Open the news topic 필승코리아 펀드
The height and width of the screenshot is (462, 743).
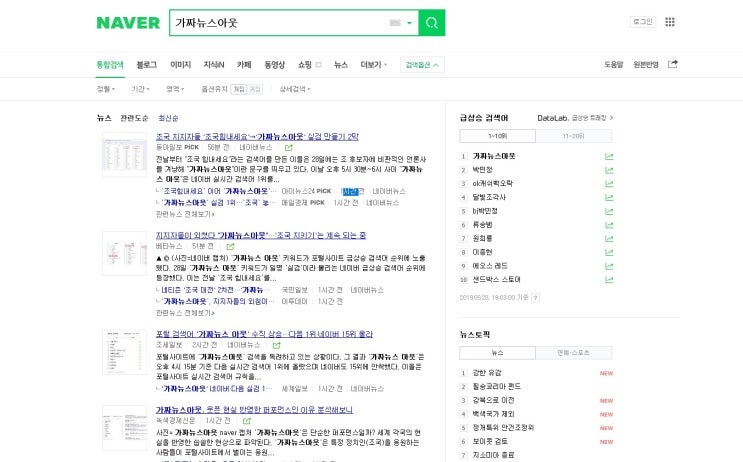tap(496, 387)
